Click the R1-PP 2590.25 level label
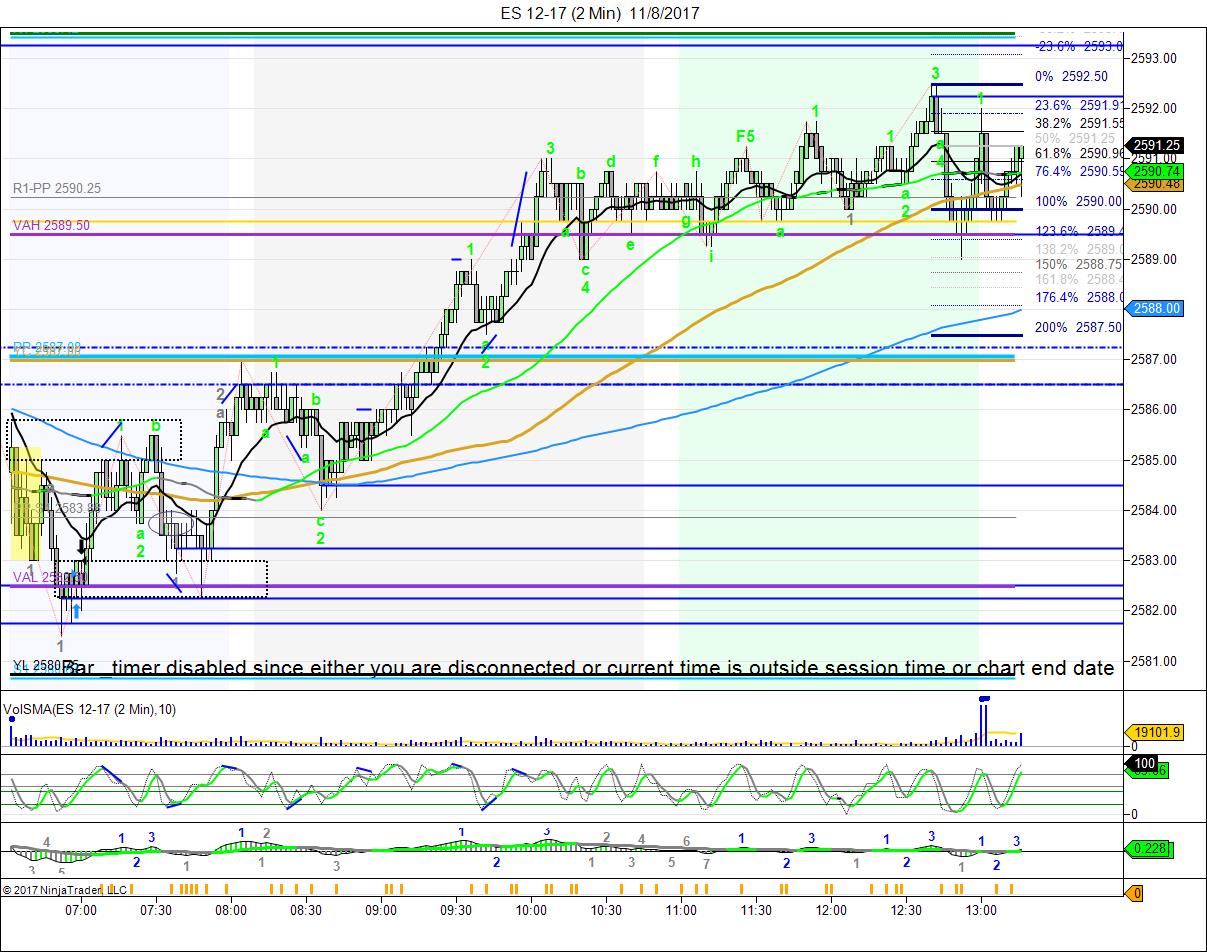The width and height of the screenshot is (1207, 952). 57,188
